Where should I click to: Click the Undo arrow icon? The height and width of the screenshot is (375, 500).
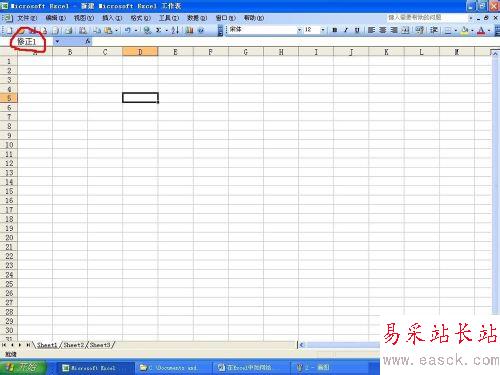click(127, 30)
